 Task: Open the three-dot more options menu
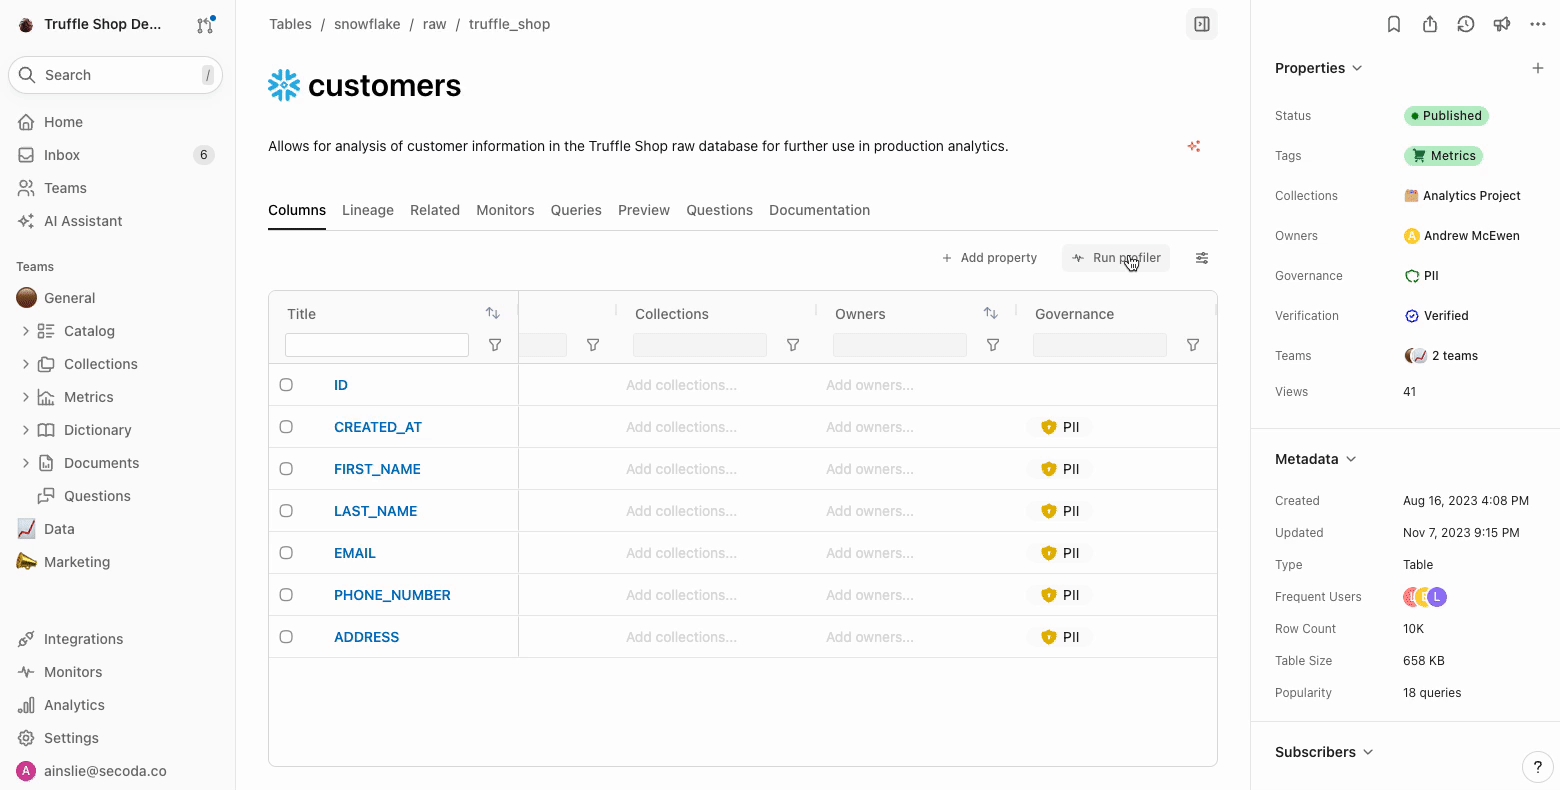coord(1538,24)
